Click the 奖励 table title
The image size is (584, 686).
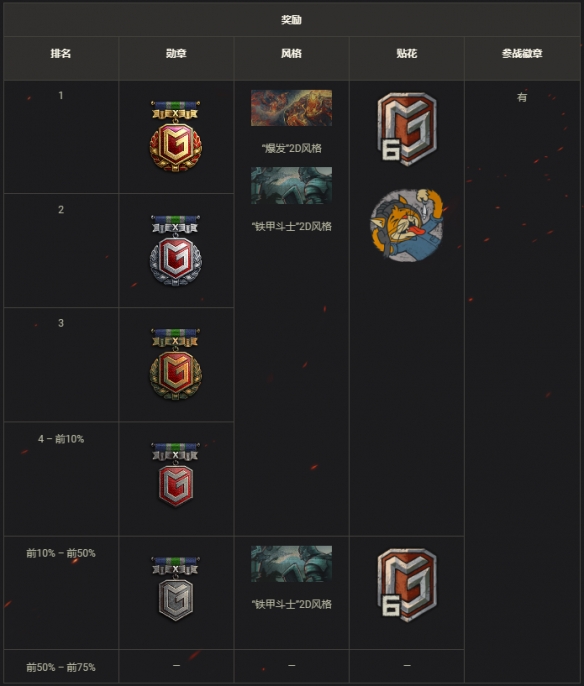pos(291,20)
